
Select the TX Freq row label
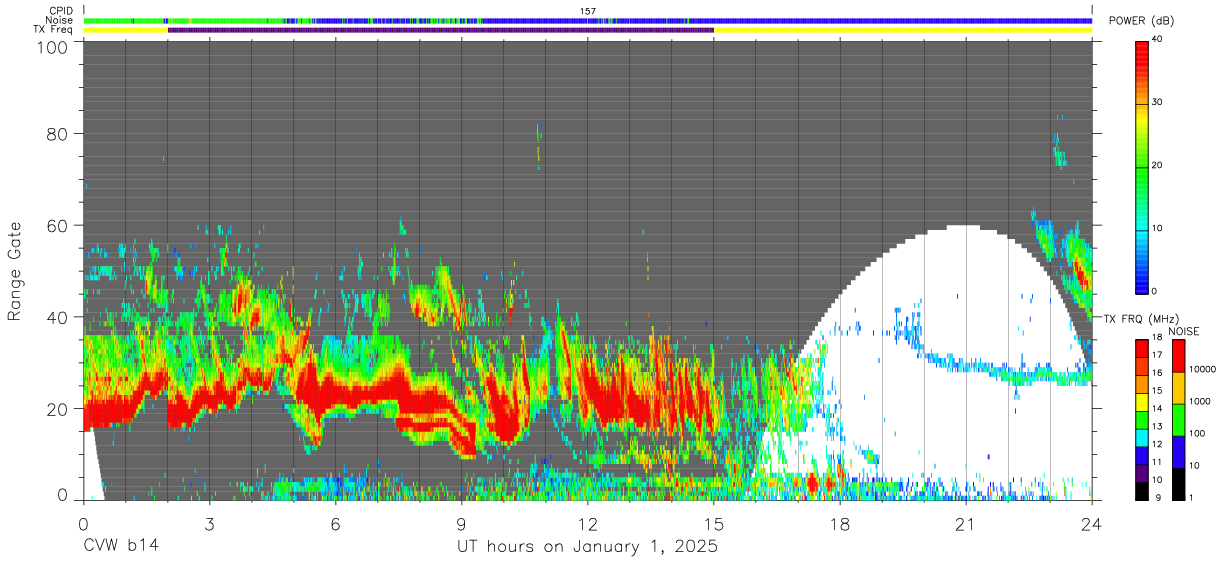pyautogui.click(x=53, y=30)
